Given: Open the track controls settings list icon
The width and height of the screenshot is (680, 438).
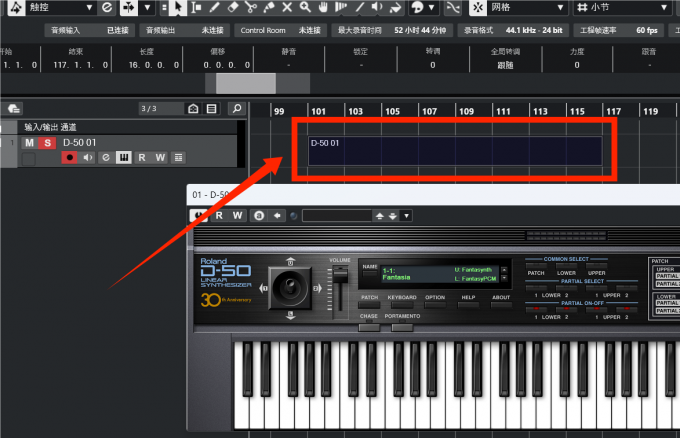Looking at the screenshot, I should (212, 108).
